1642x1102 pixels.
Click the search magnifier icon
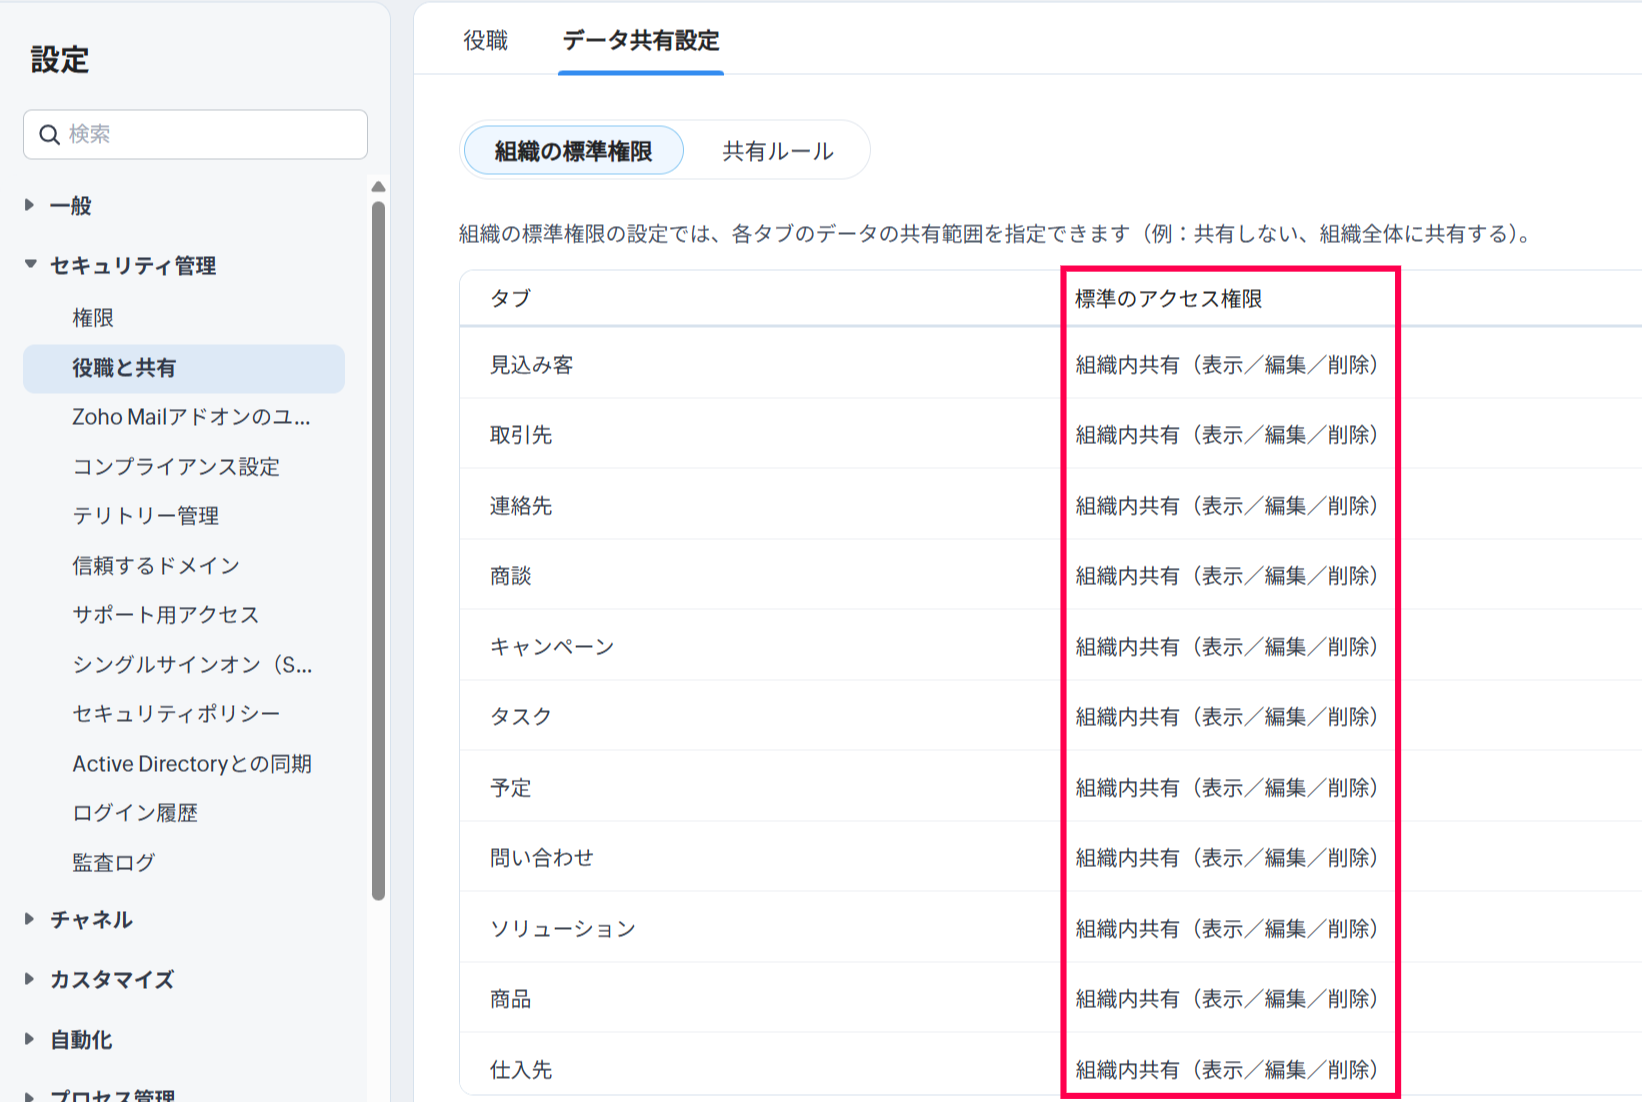[x=49, y=134]
